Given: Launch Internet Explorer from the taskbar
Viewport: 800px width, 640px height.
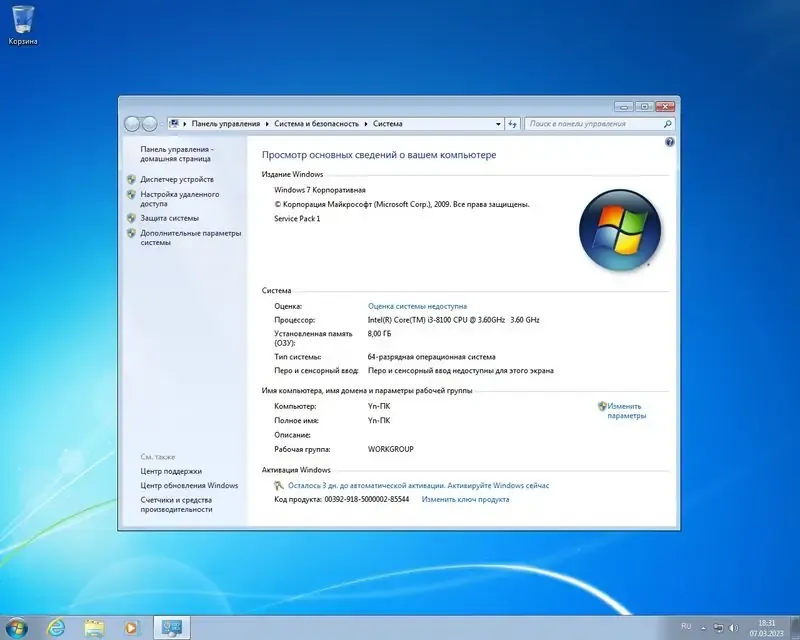Looking at the screenshot, I should click(x=57, y=629).
